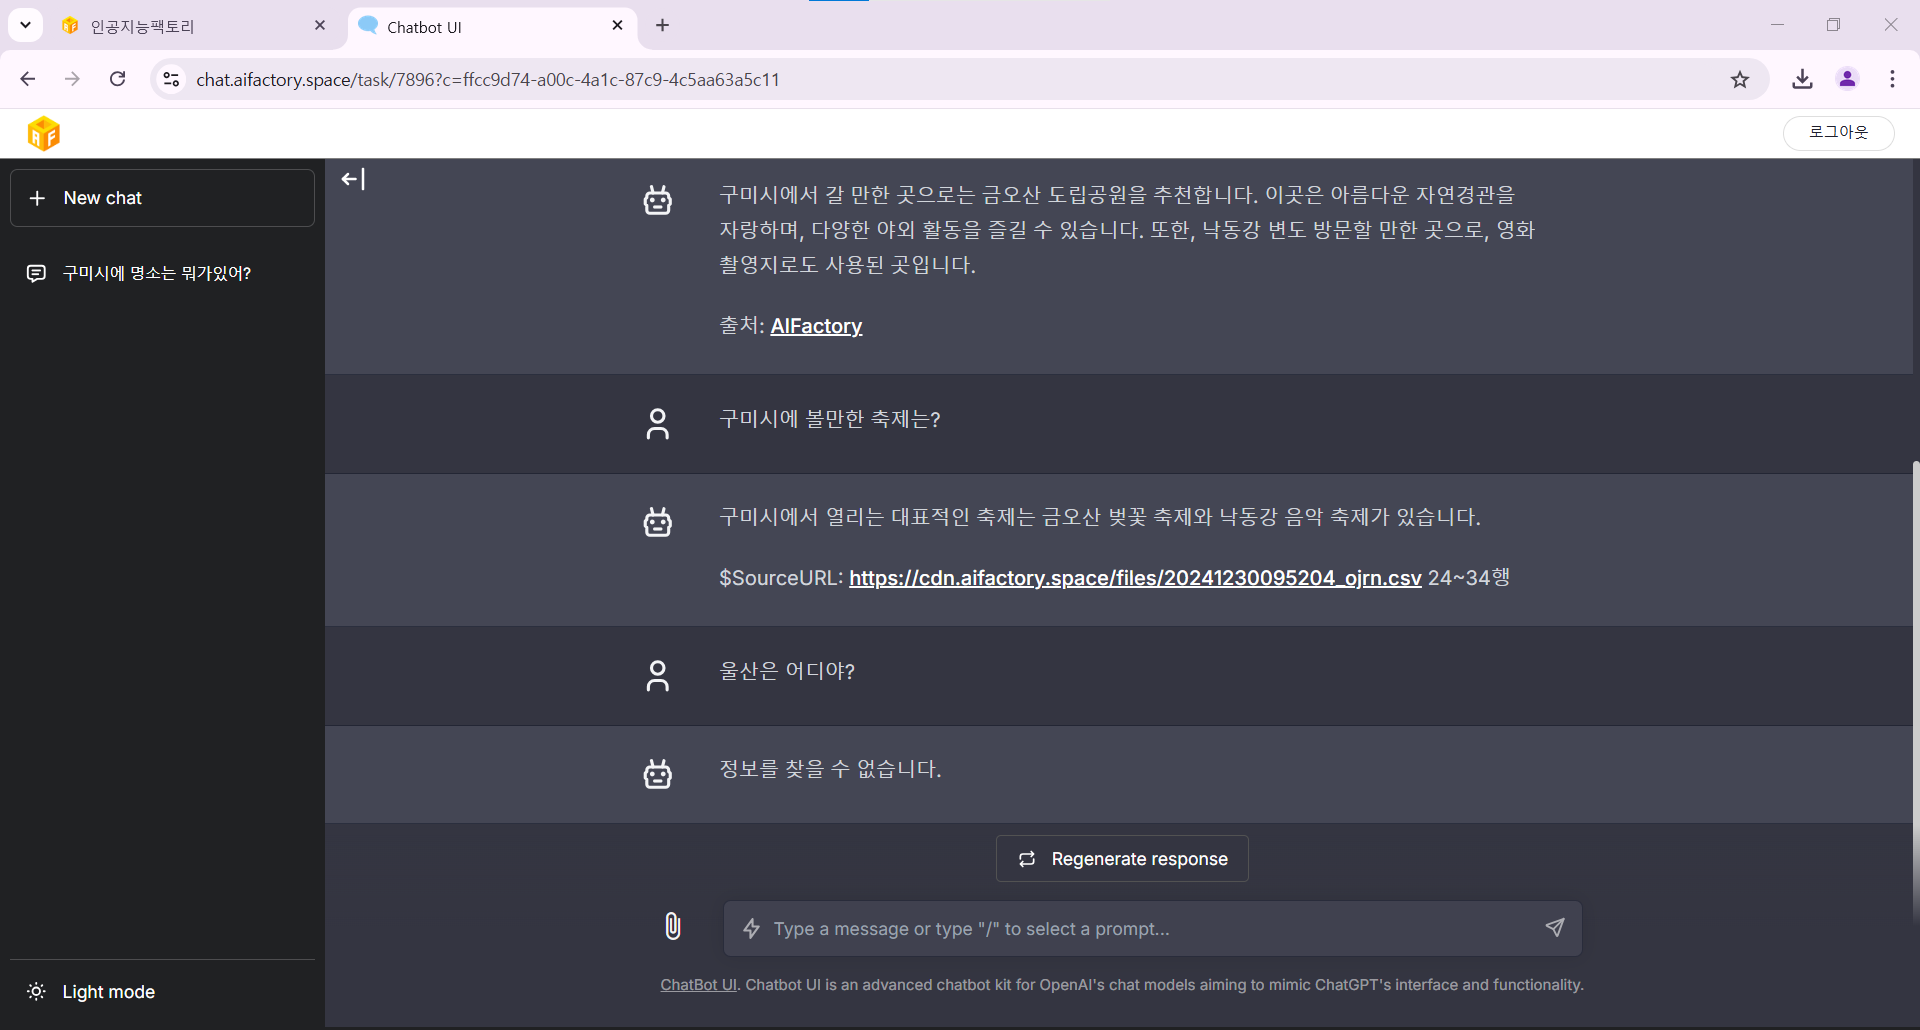Start a New chat

pyautogui.click(x=162, y=198)
